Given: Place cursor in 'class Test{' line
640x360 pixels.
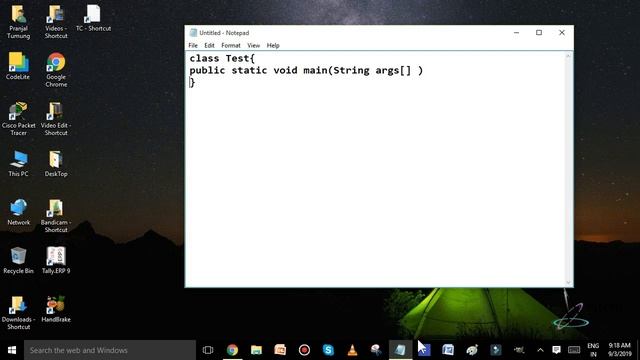Looking at the screenshot, I should 222,58.
